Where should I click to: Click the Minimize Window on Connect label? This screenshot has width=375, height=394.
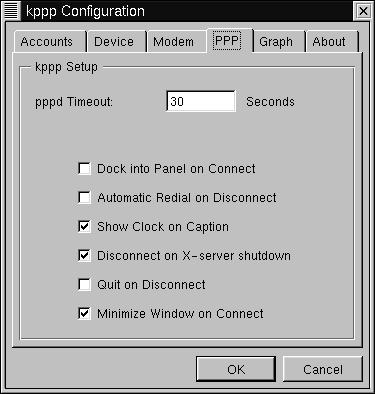pyautogui.click(x=180, y=314)
